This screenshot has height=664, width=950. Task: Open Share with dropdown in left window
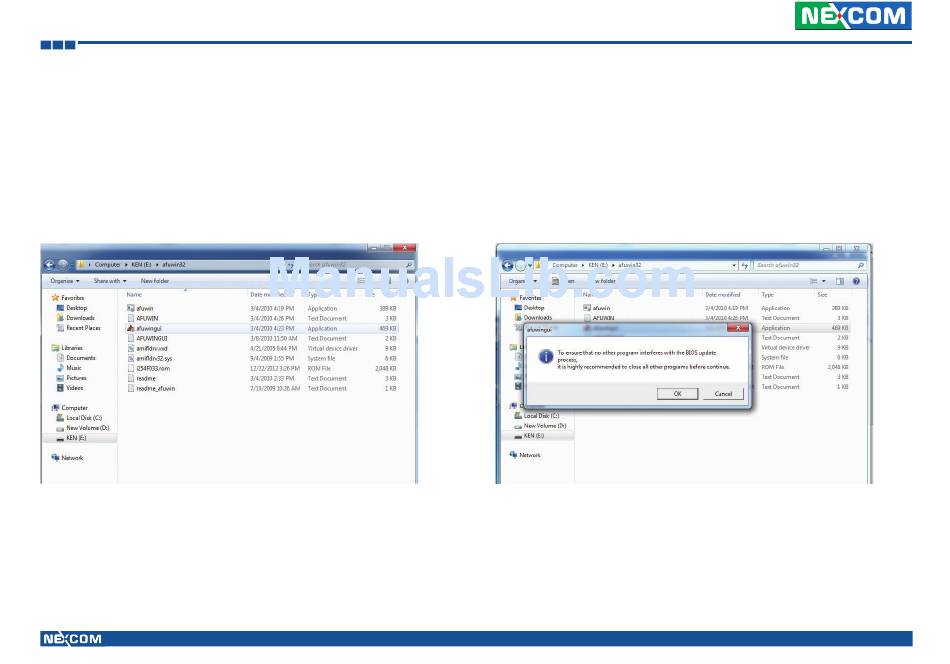(x=109, y=281)
